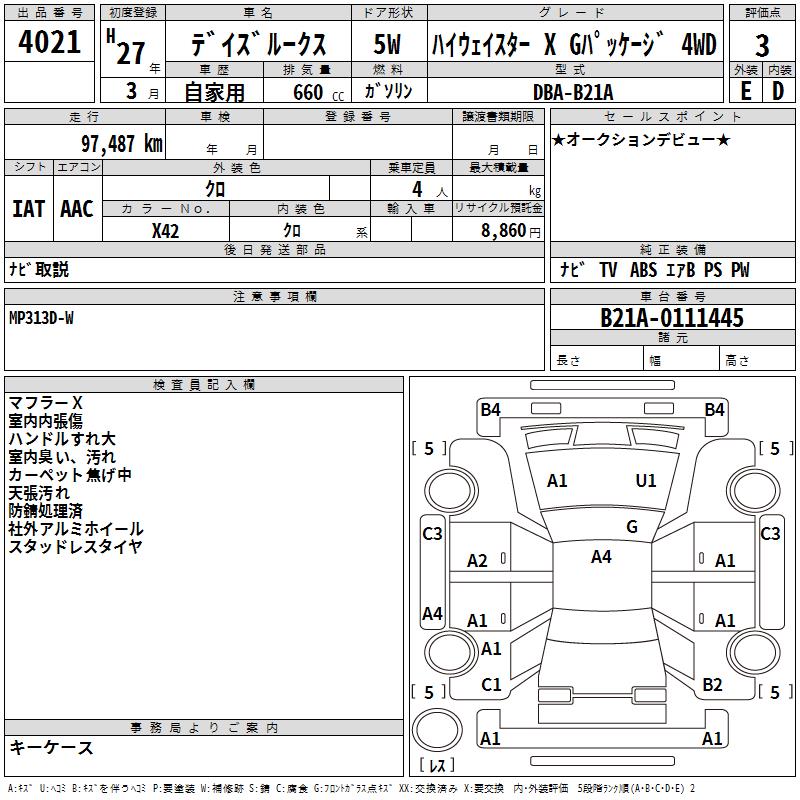The width and height of the screenshot is (800, 800).
Task: Select the キーケース notice text
Action: [51, 748]
